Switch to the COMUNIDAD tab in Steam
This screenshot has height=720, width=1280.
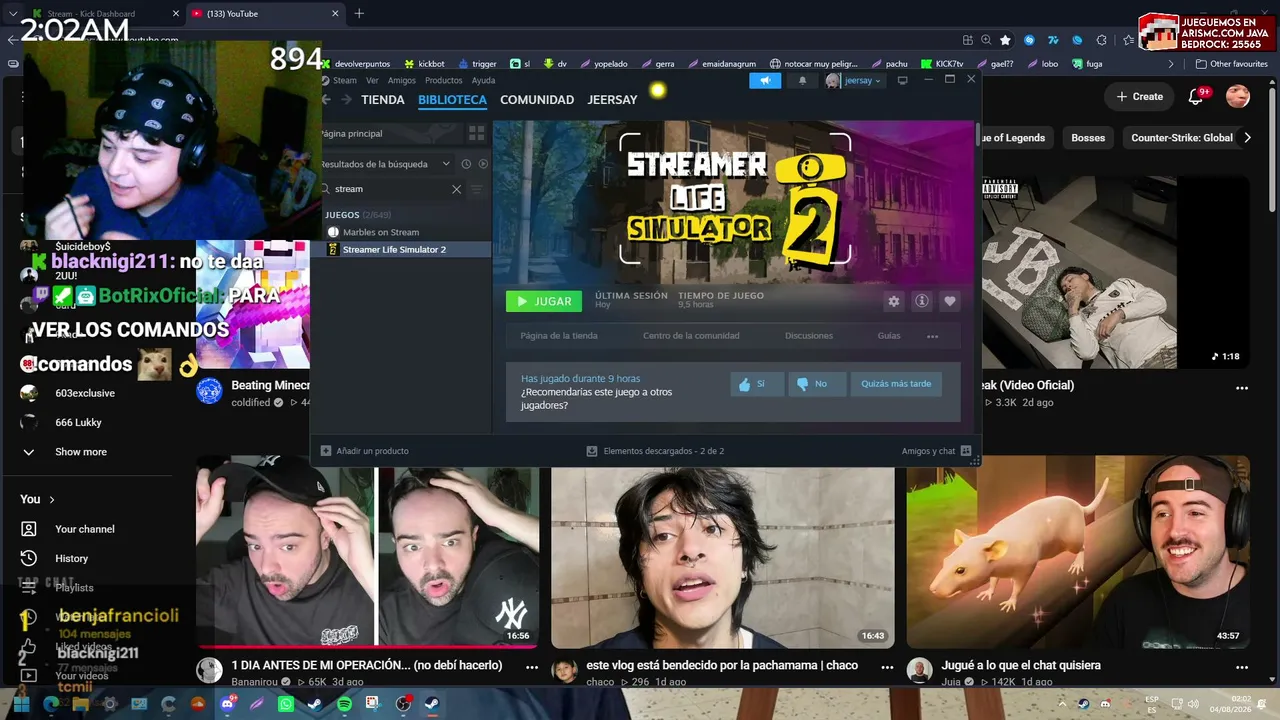click(x=537, y=100)
